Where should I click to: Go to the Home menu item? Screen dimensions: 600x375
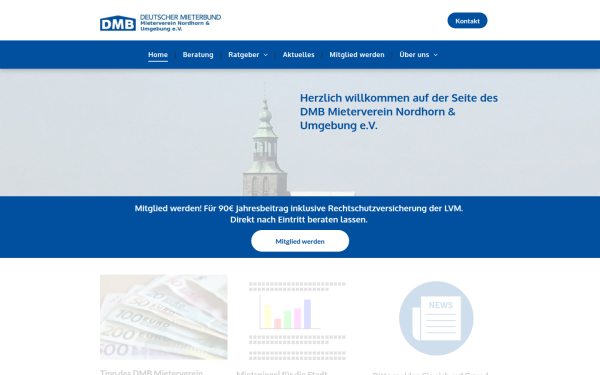[x=158, y=55]
